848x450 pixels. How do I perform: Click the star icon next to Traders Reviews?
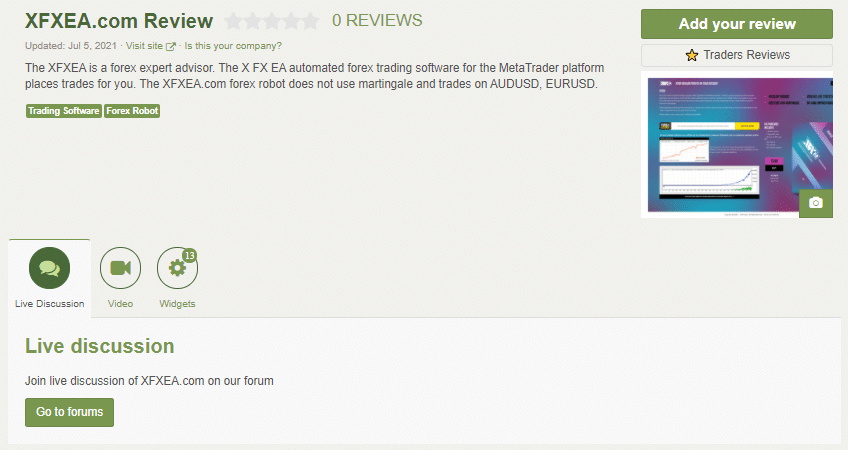coord(692,55)
